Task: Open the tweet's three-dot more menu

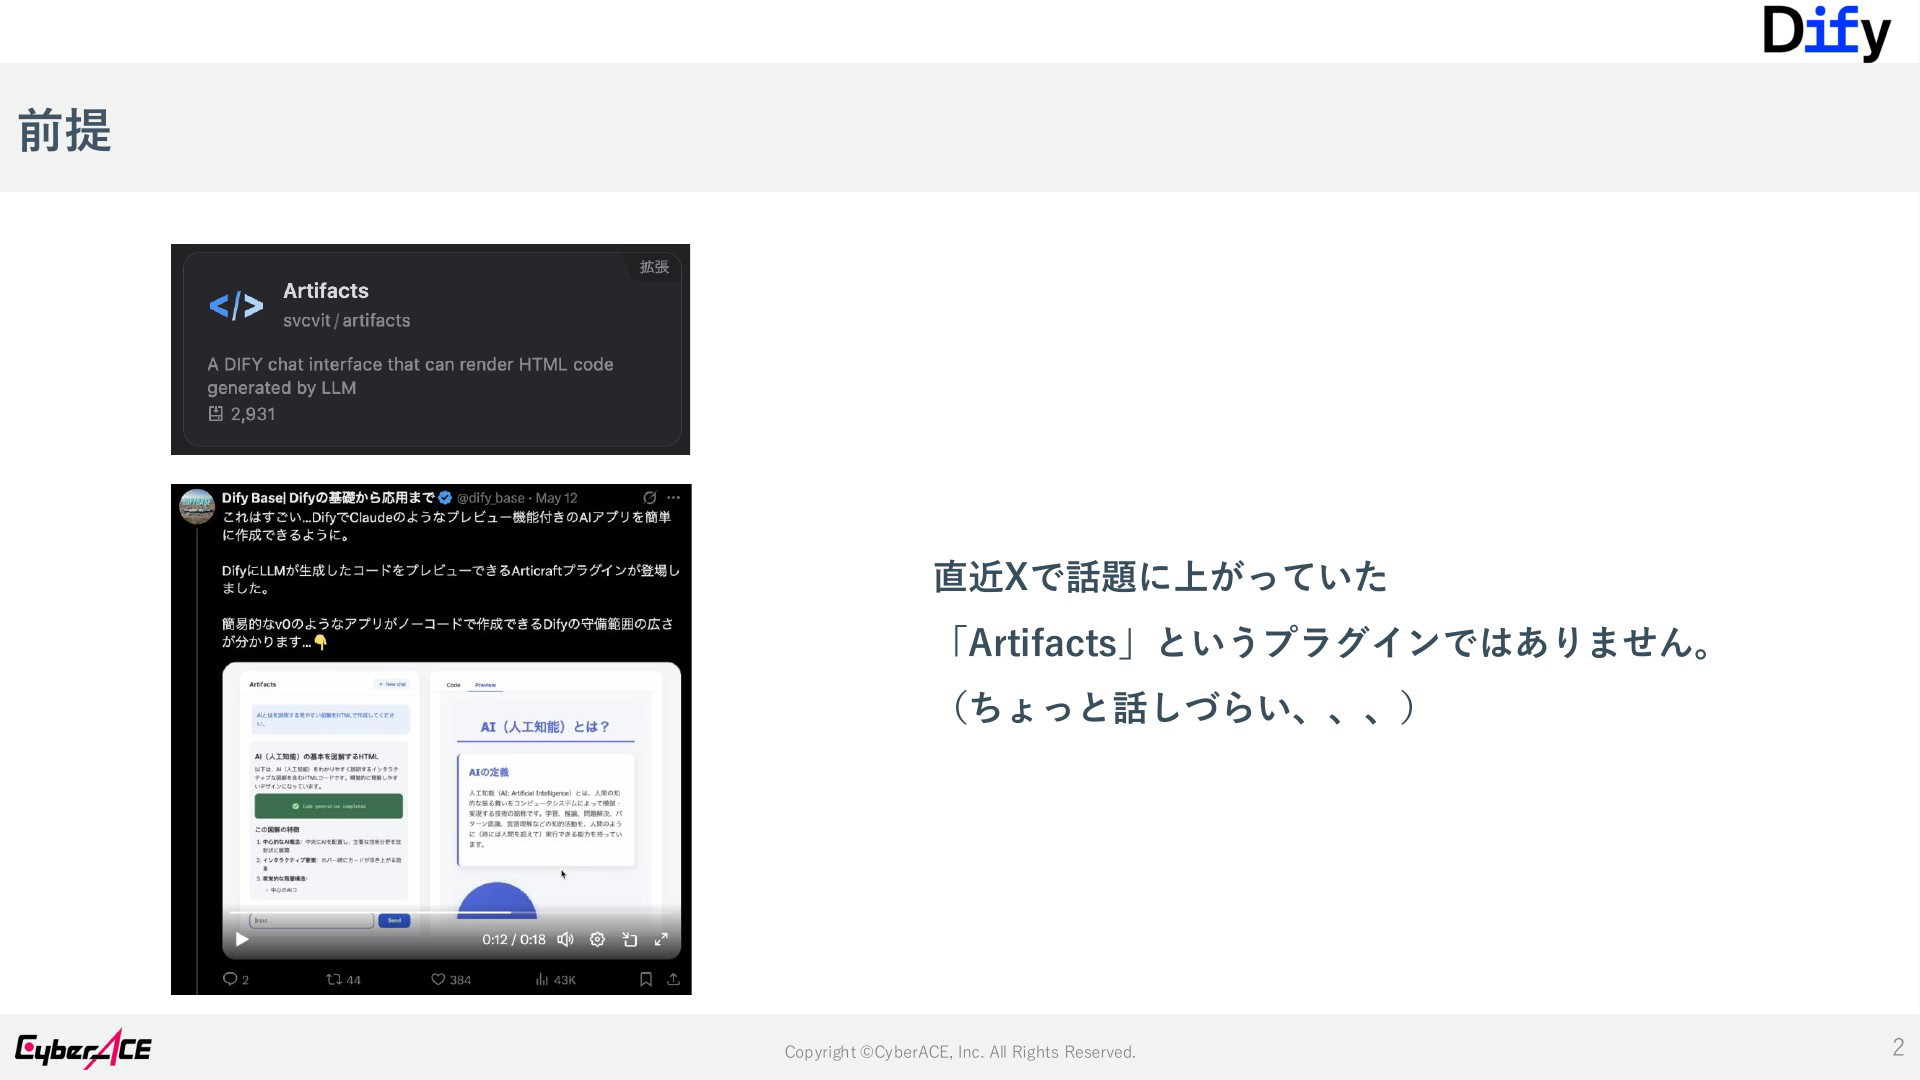Action: 674,498
